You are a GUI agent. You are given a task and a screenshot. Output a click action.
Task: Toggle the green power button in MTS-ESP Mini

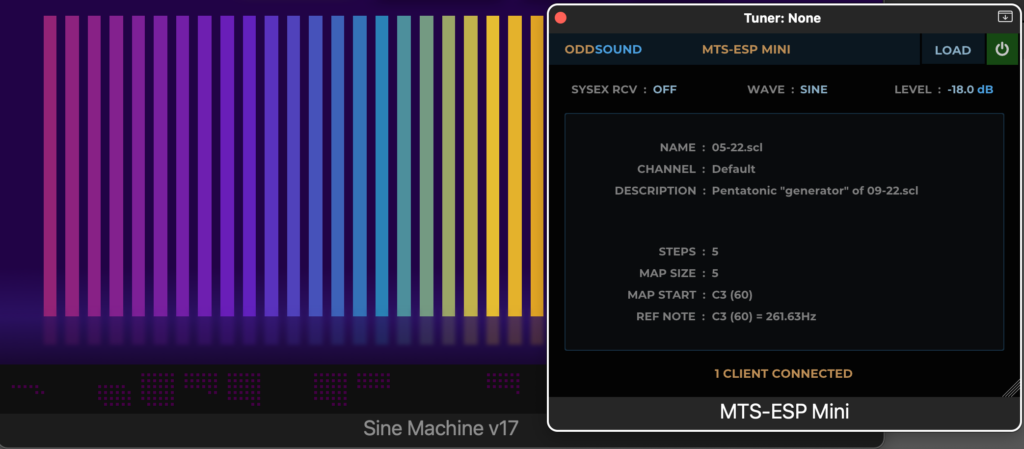tap(1002, 50)
